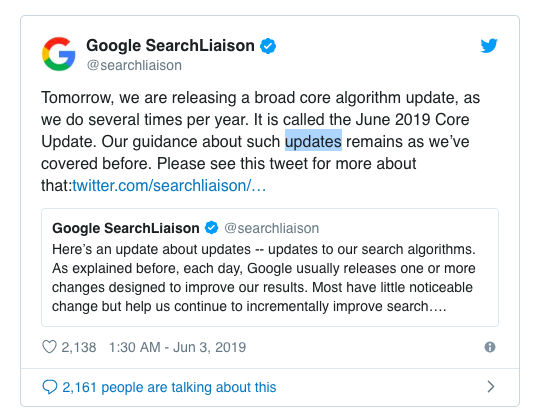
Task: Open the twitter.com/searchliaison link
Action: coord(169,186)
